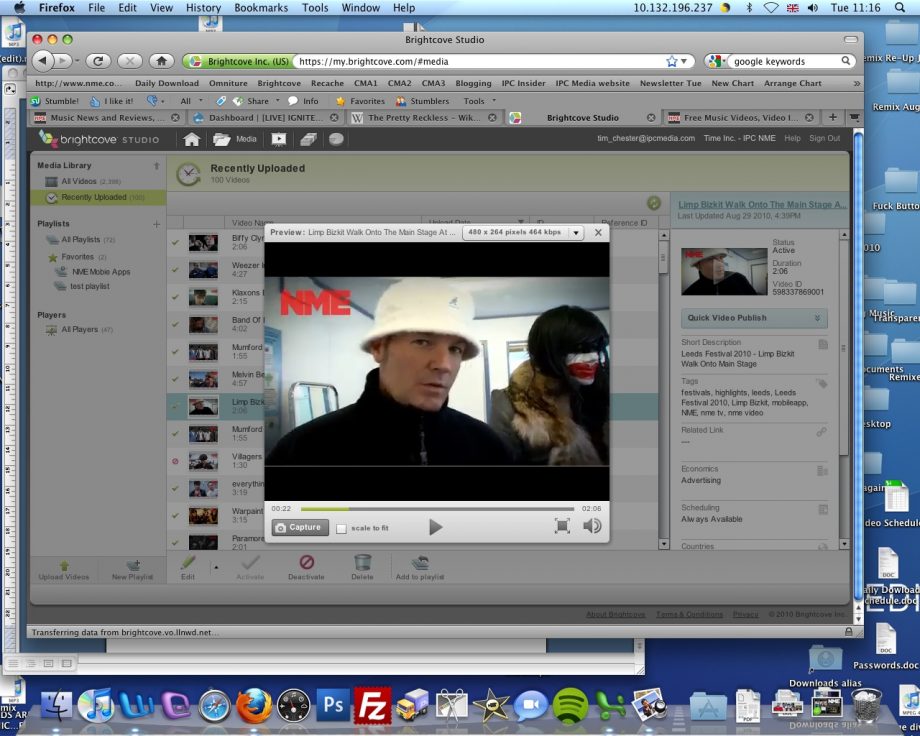Seek in the preview progress bar

point(437,509)
